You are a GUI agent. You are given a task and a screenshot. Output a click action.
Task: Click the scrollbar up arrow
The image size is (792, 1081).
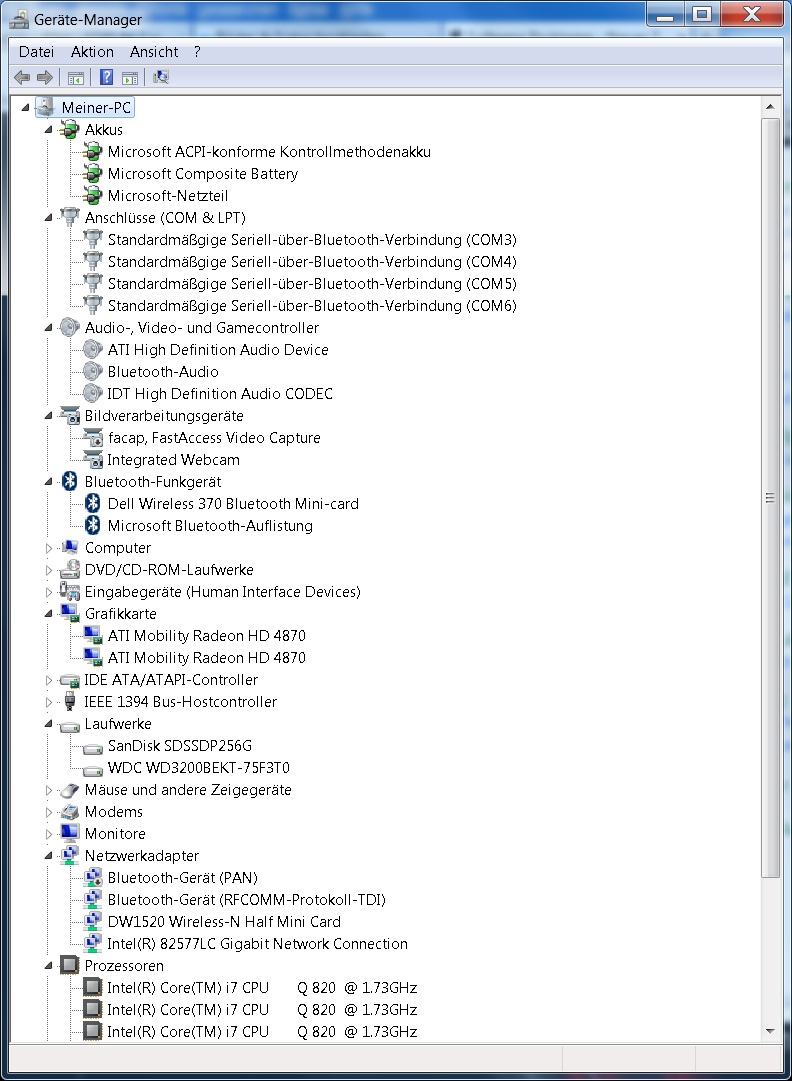coord(770,107)
